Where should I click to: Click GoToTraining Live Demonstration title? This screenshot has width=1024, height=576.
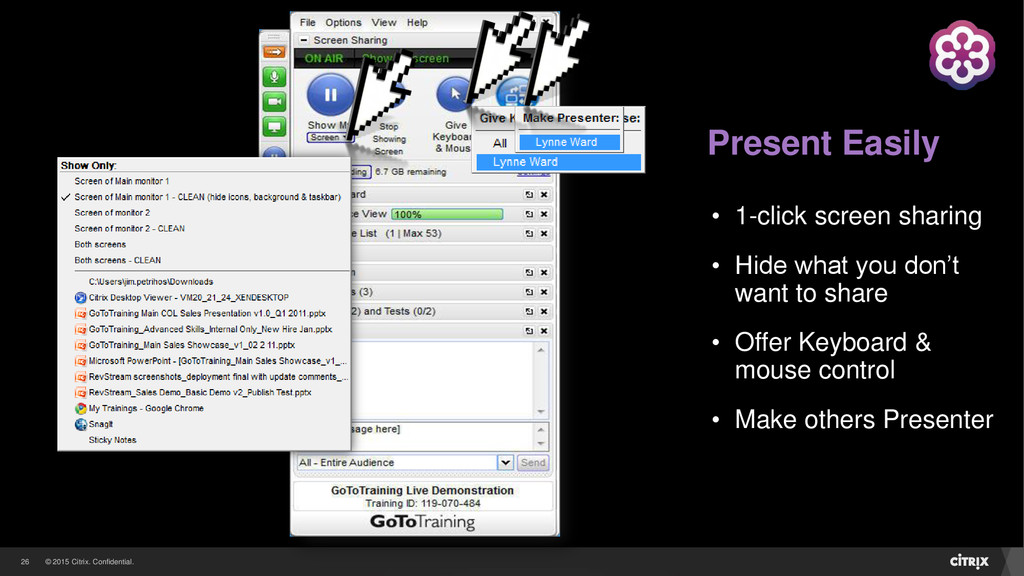pos(422,490)
